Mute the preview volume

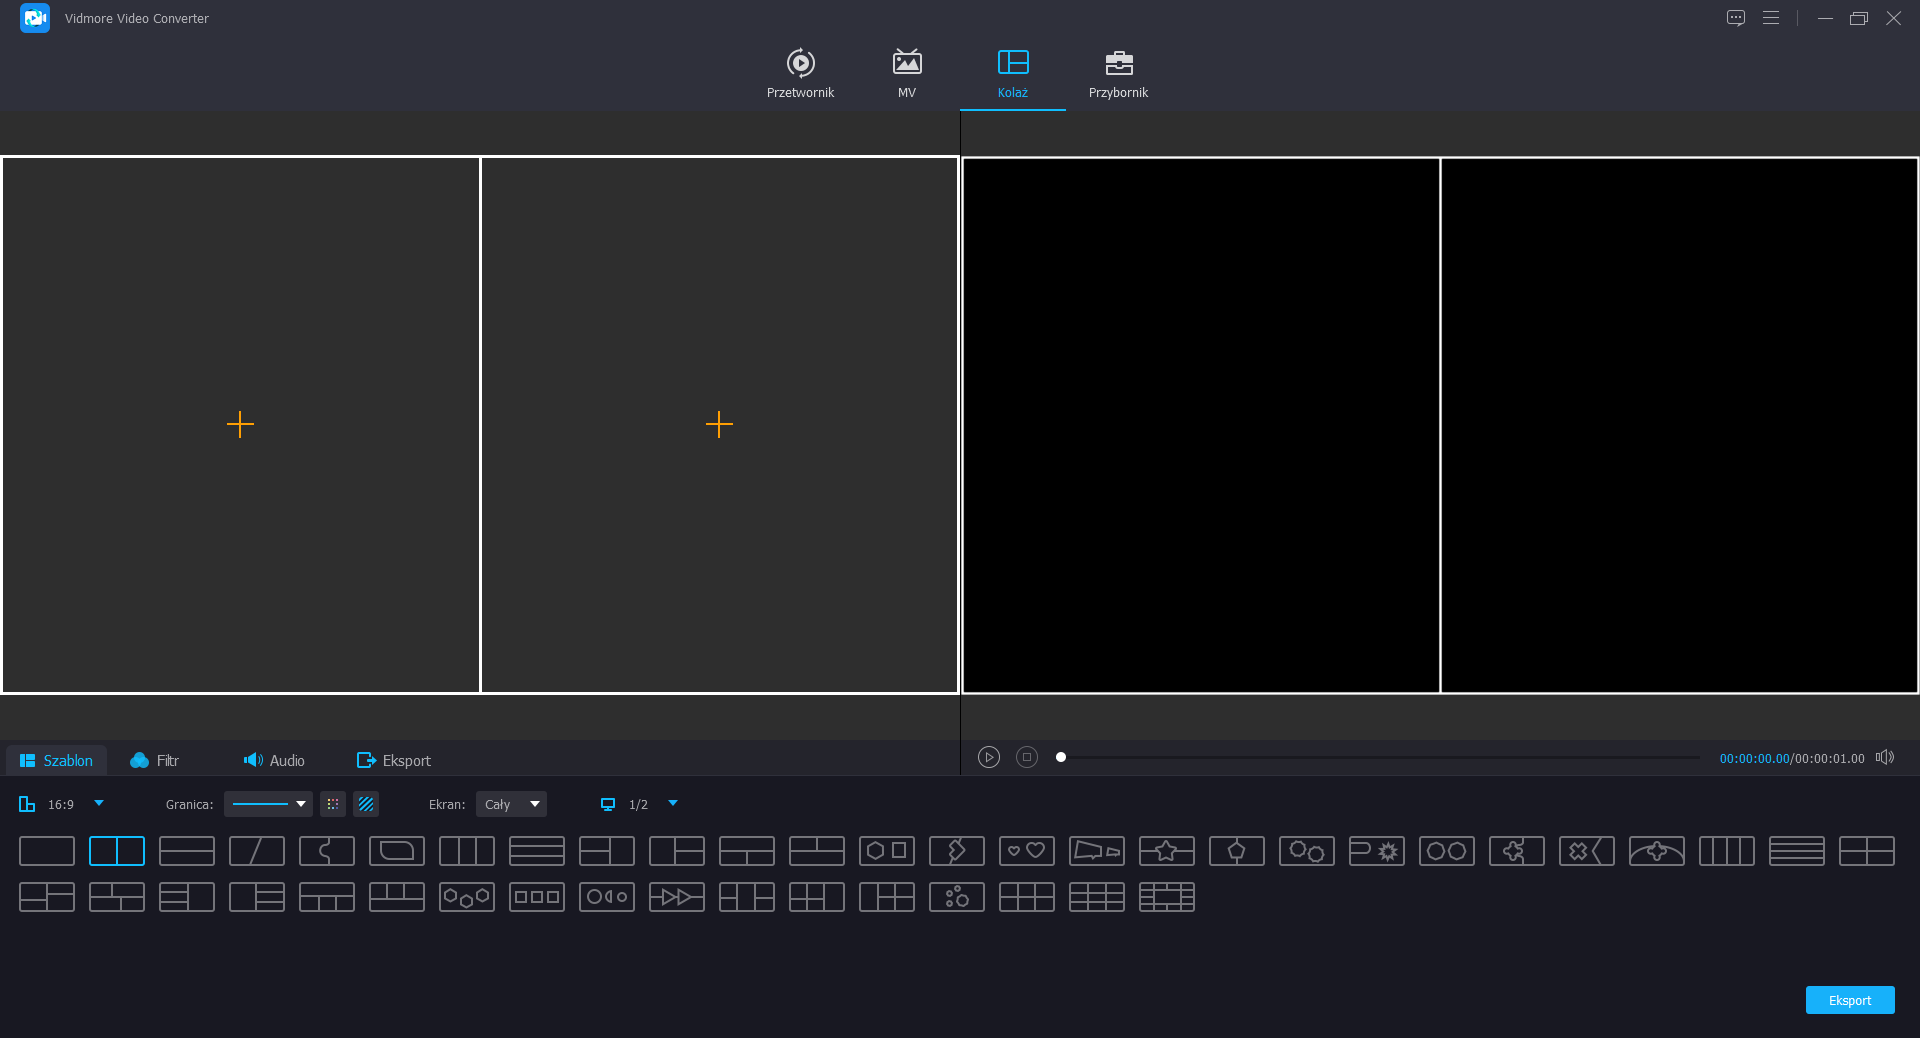coord(1885,757)
